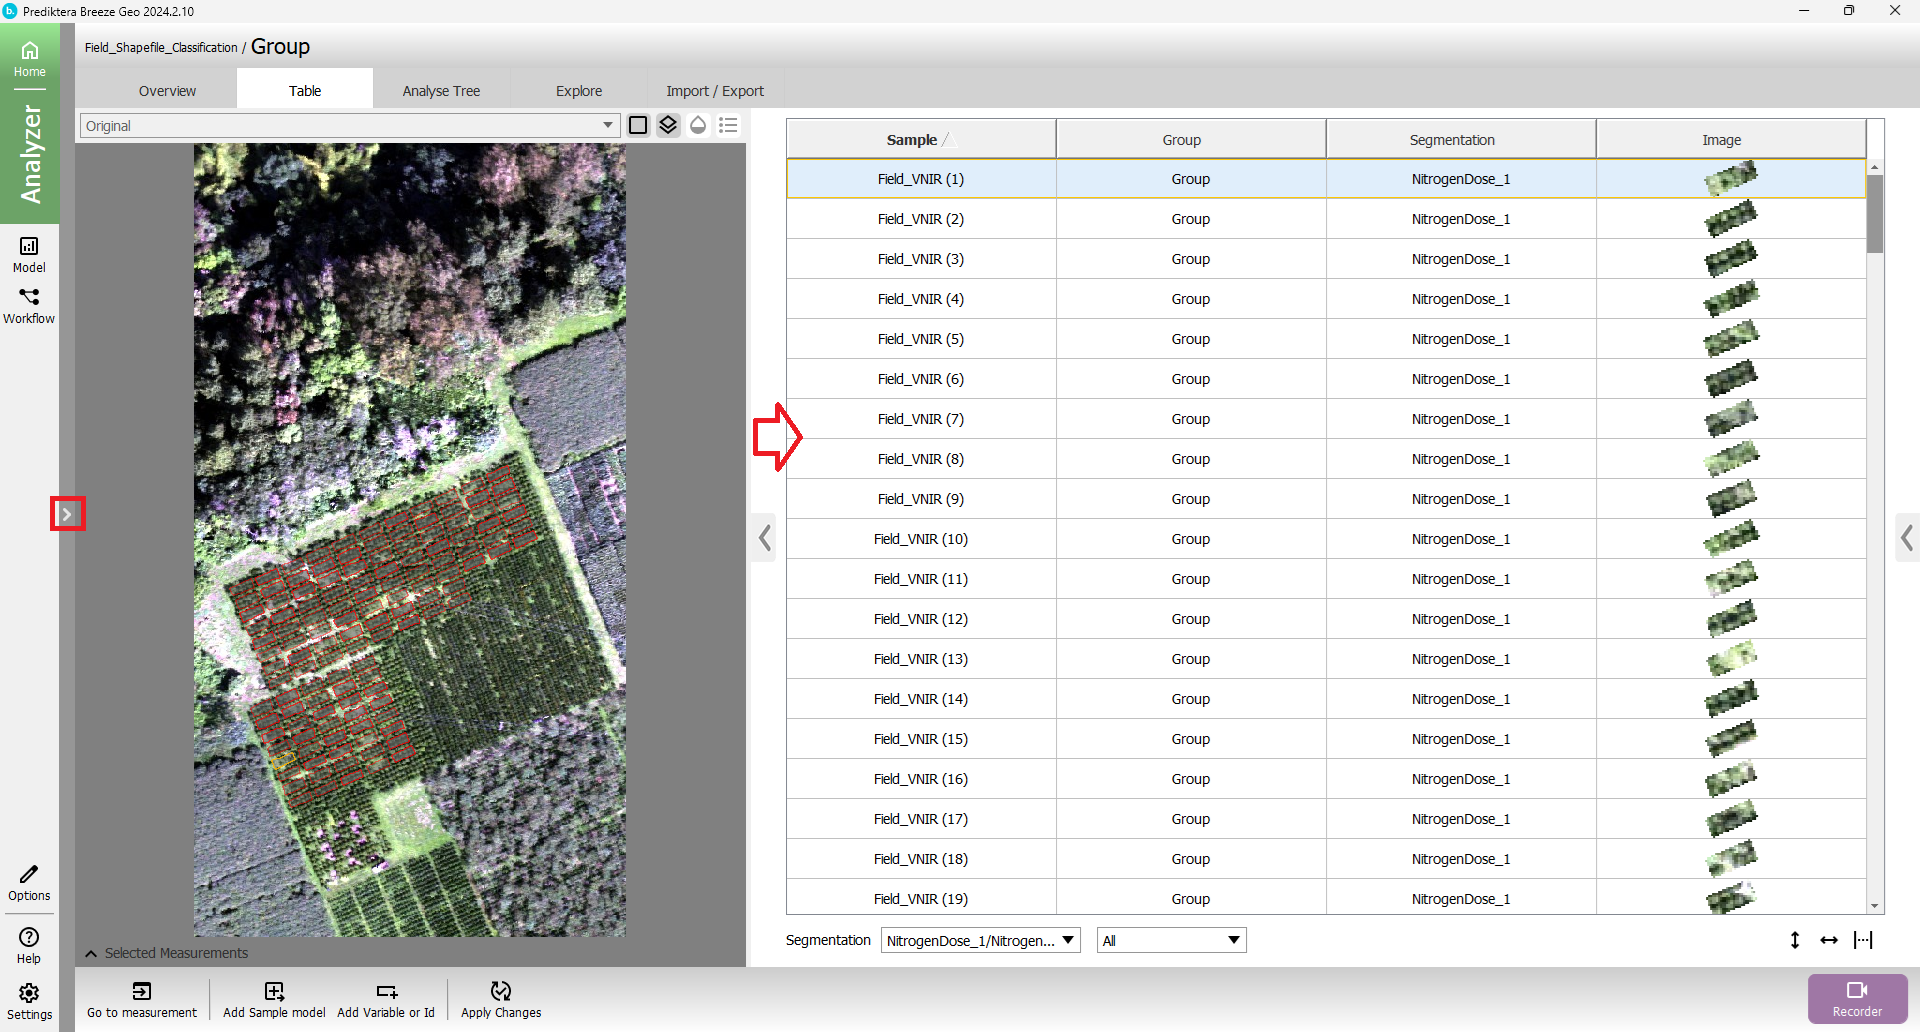Click Go to measurement button
The height and width of the screenshot is (1032, 1920).
click(x=142, y=998)
